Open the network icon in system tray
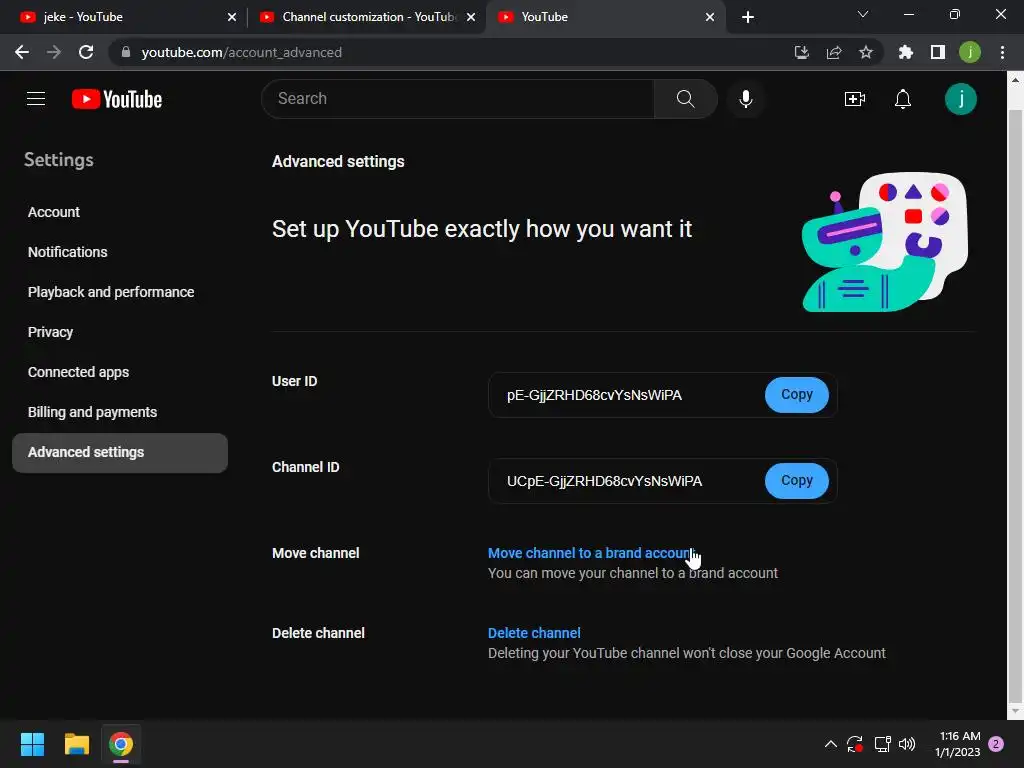The image size is (1024, 768). click(882, 744)
